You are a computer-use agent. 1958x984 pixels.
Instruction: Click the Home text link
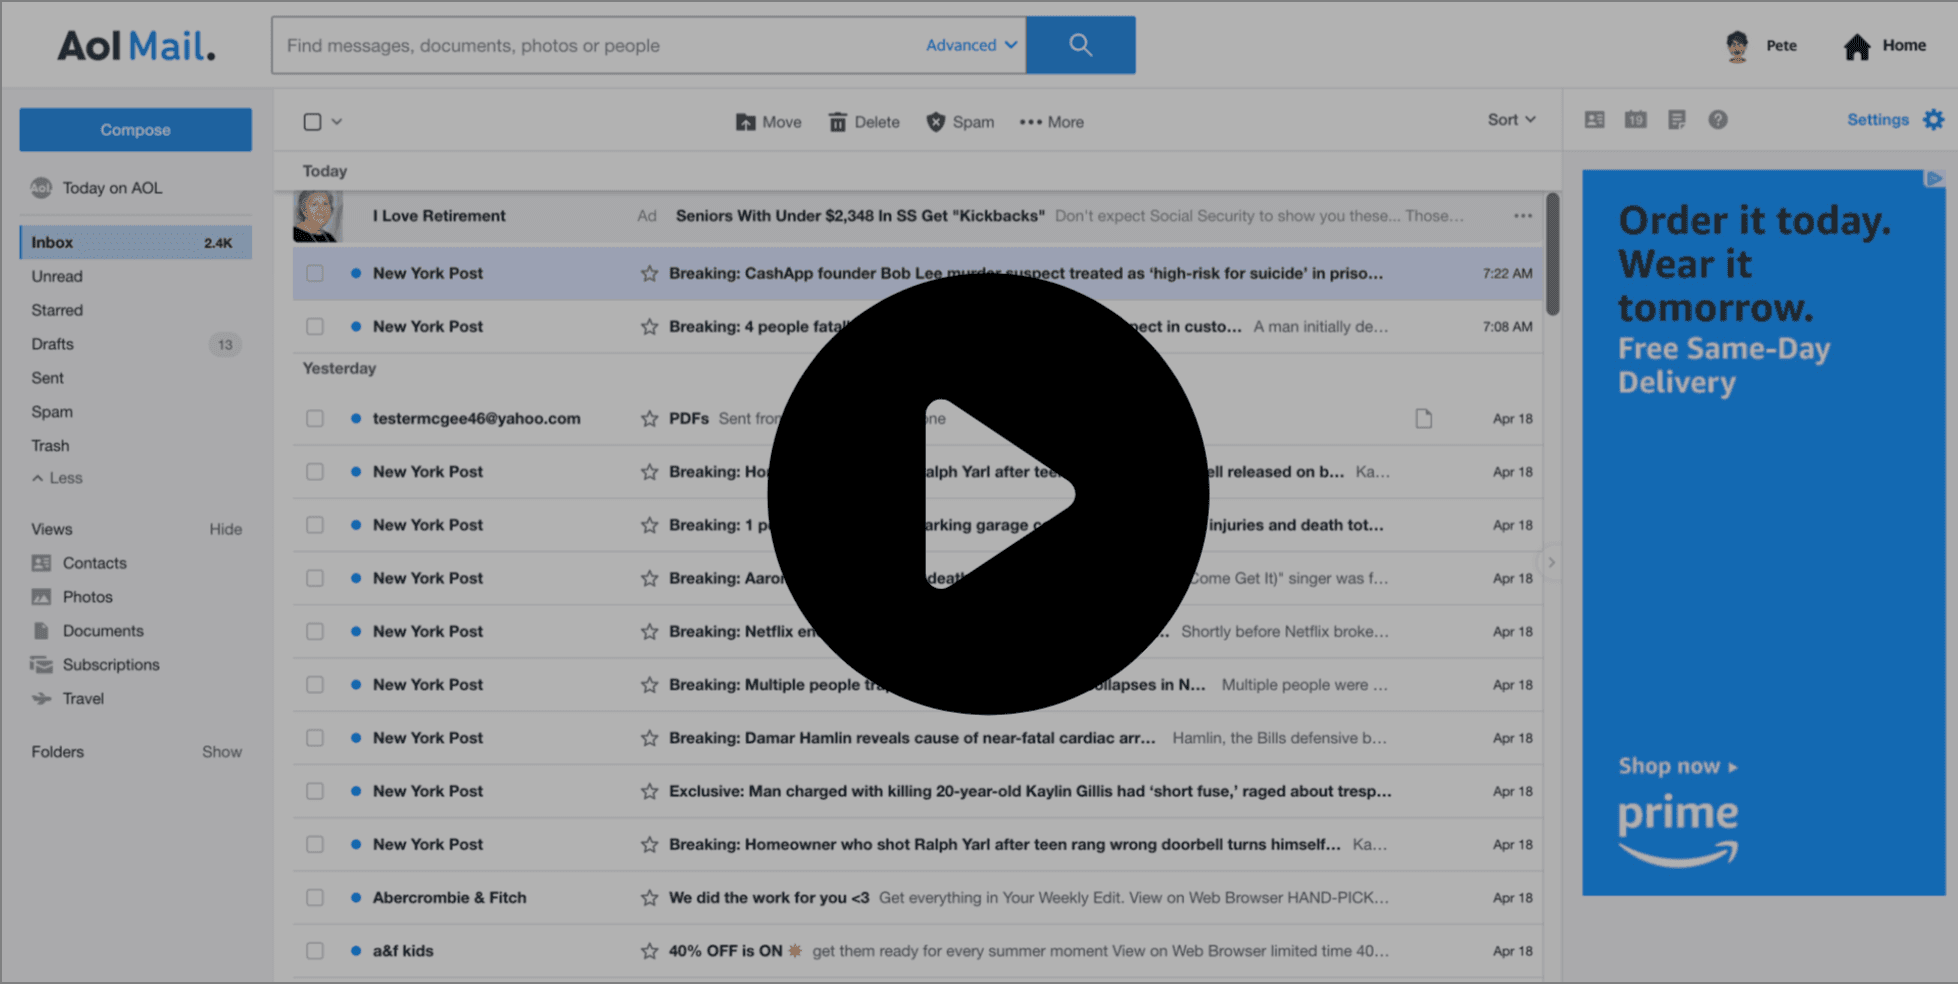(1904, 46)
